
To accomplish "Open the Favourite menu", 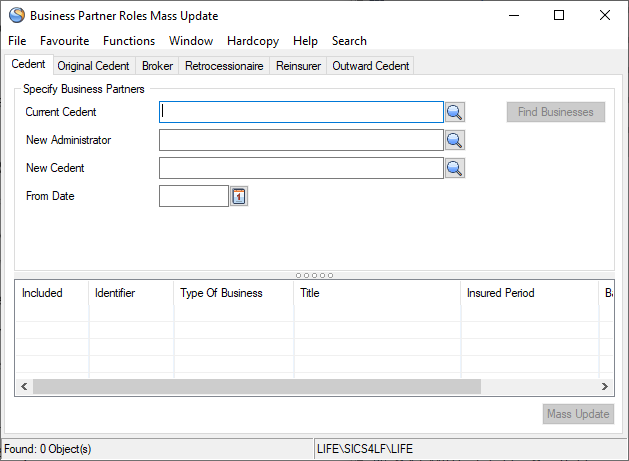I will click(x=64, y=41).
